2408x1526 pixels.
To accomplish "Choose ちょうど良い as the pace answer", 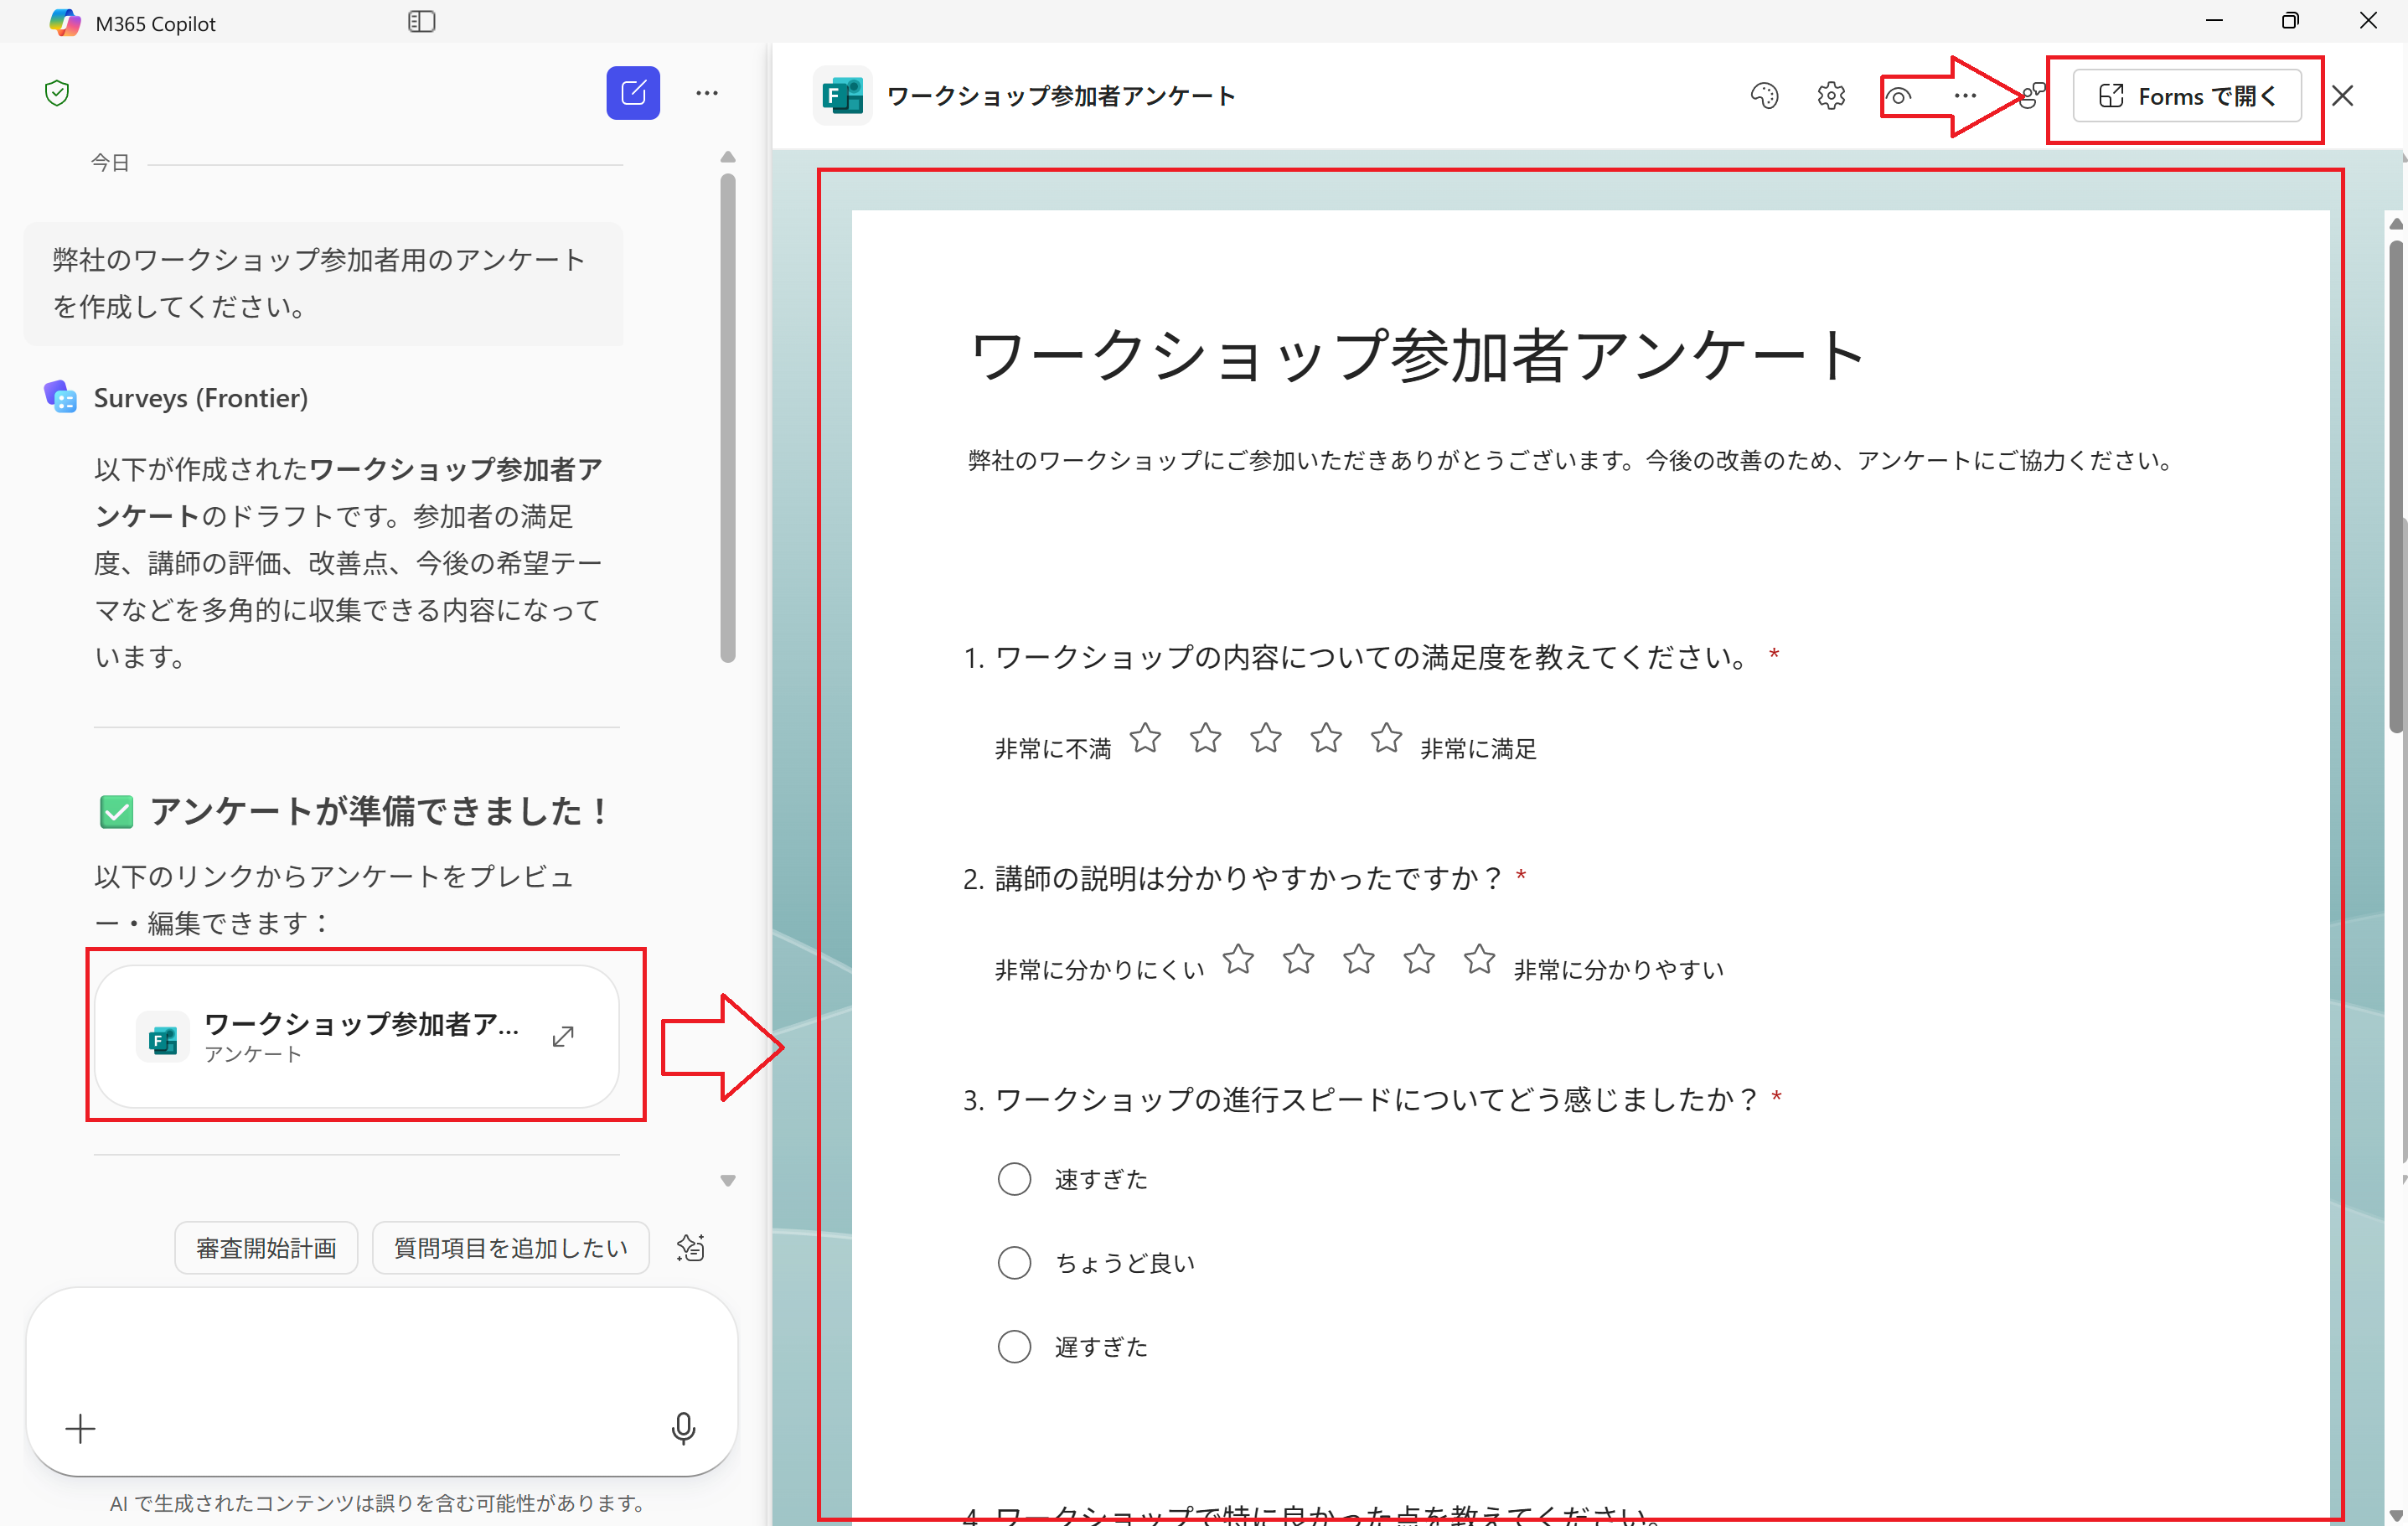I will 1014,1262.
